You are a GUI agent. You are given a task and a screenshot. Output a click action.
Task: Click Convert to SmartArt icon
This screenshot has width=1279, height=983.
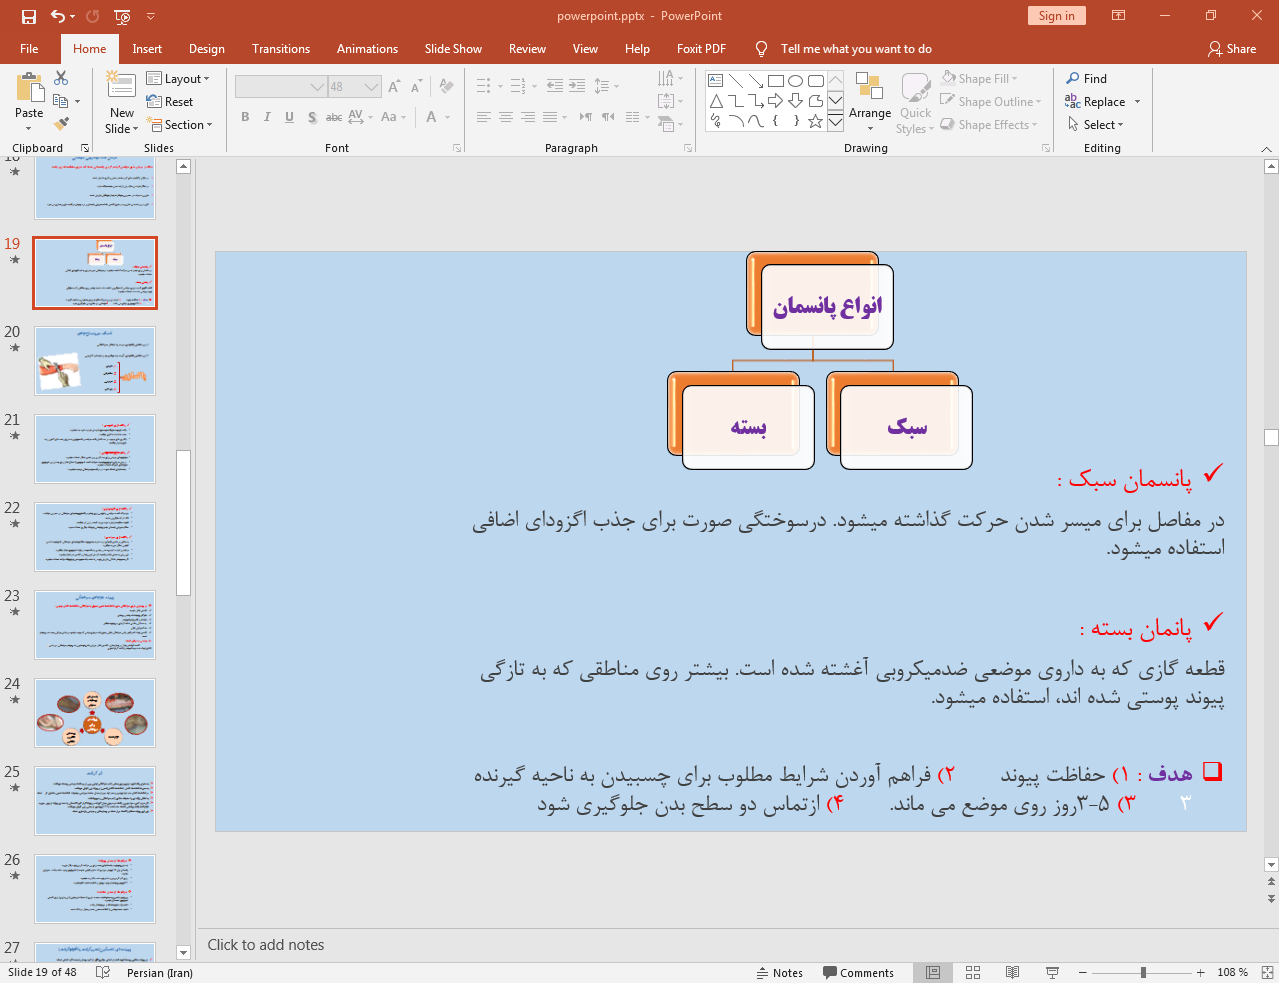[x=671, y=124]
